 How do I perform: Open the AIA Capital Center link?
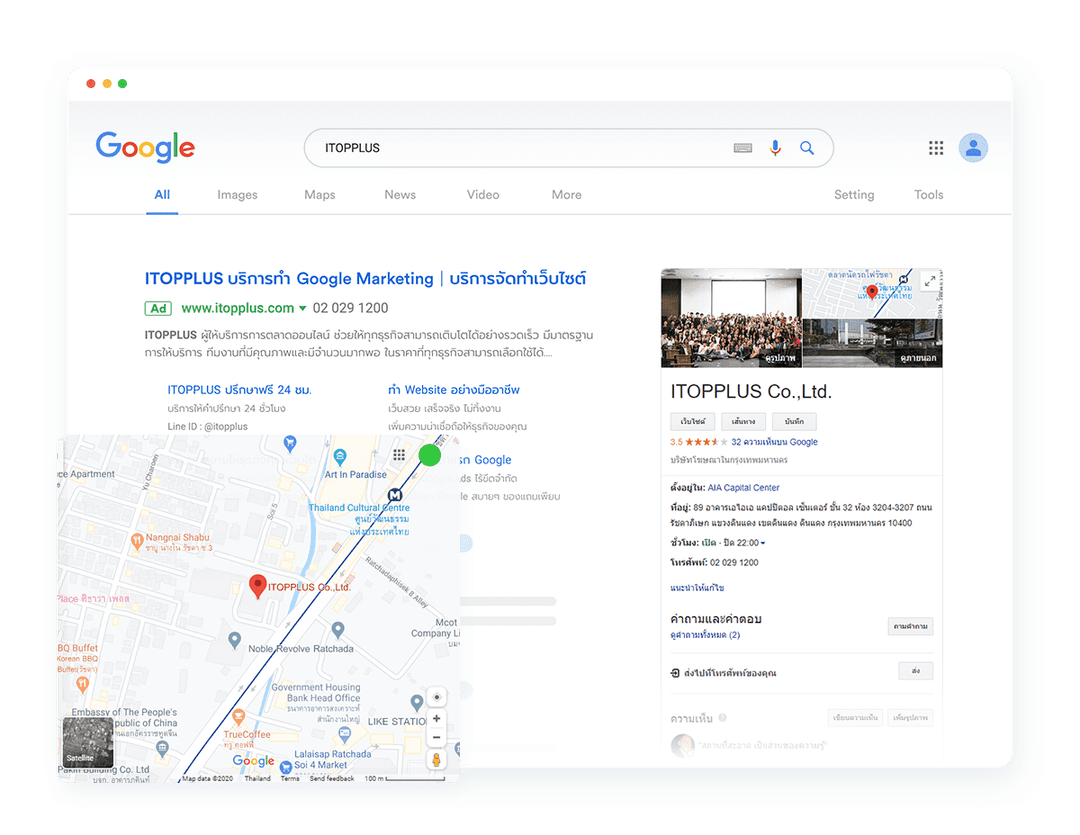pyautogui.click(x=743, y=488)
